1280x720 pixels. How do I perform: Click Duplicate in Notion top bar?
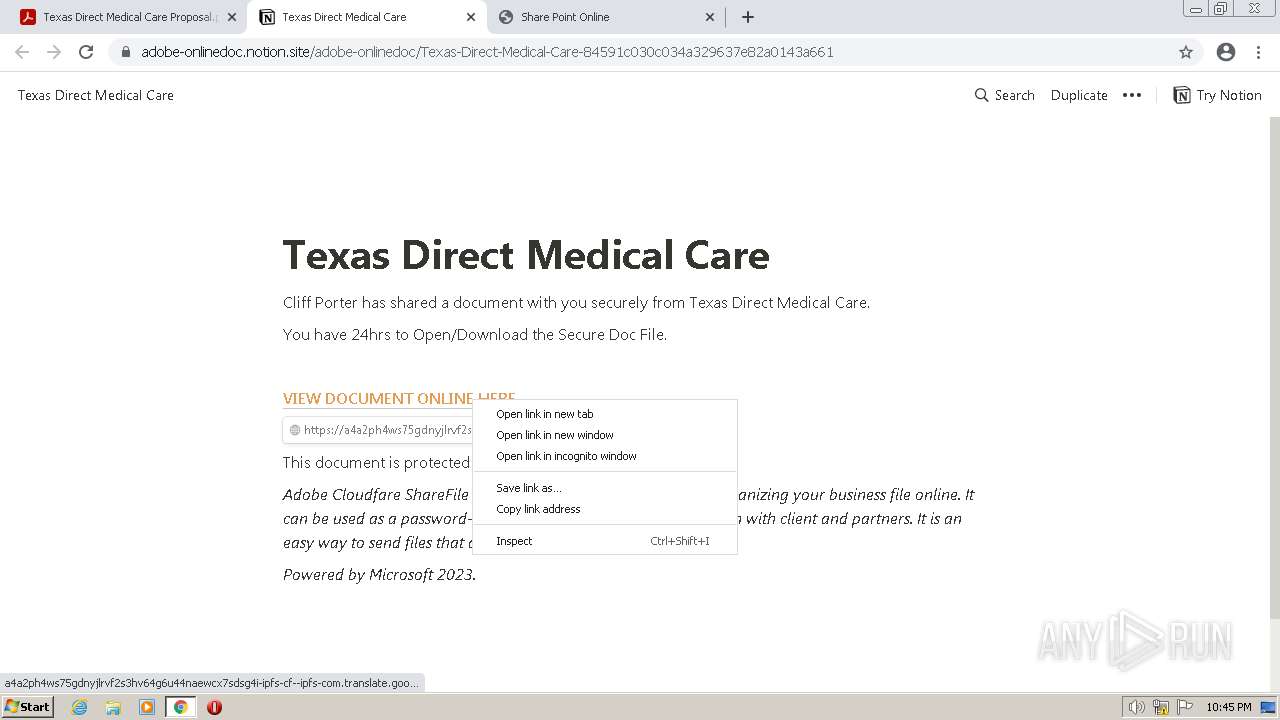coord(1079,95)
